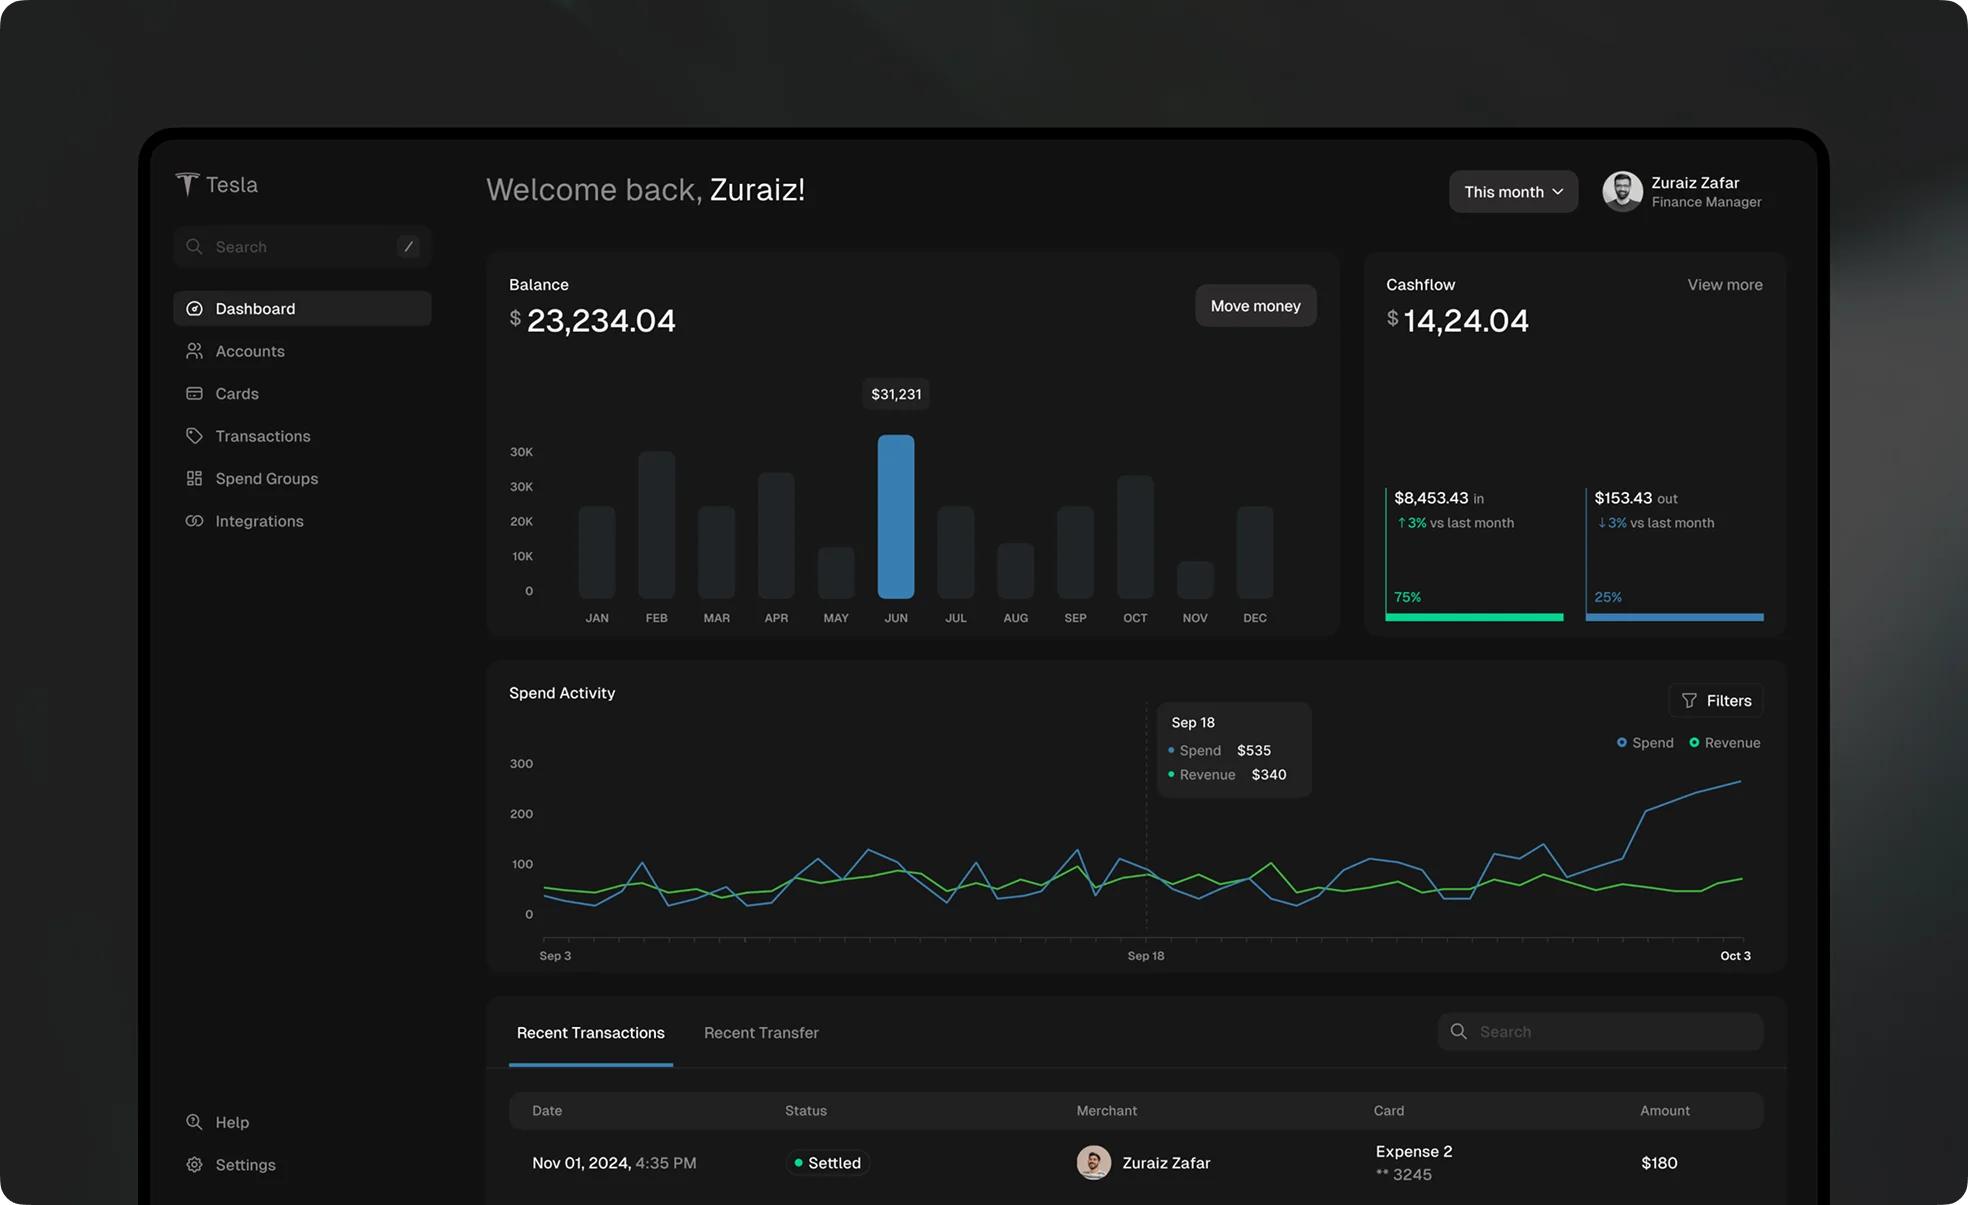Click View more in Cashflow
The width and height of the screenshot is (1968, 1205).
[x=1724, y=285]
